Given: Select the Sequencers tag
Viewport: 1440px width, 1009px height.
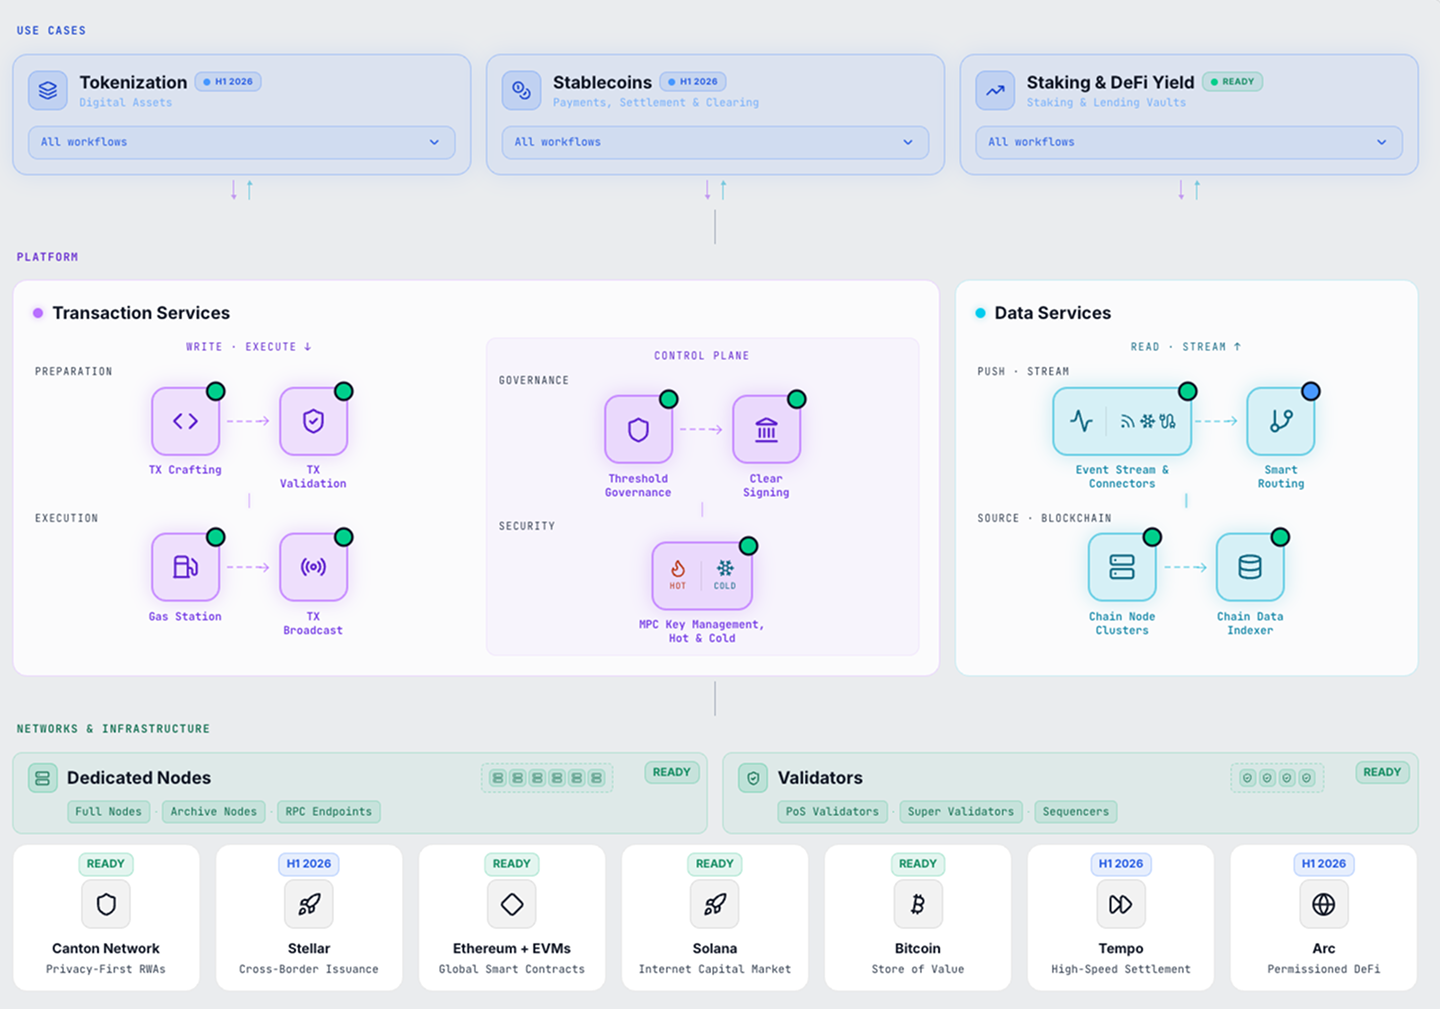Looking at the screenshot, I should 1076,812.
